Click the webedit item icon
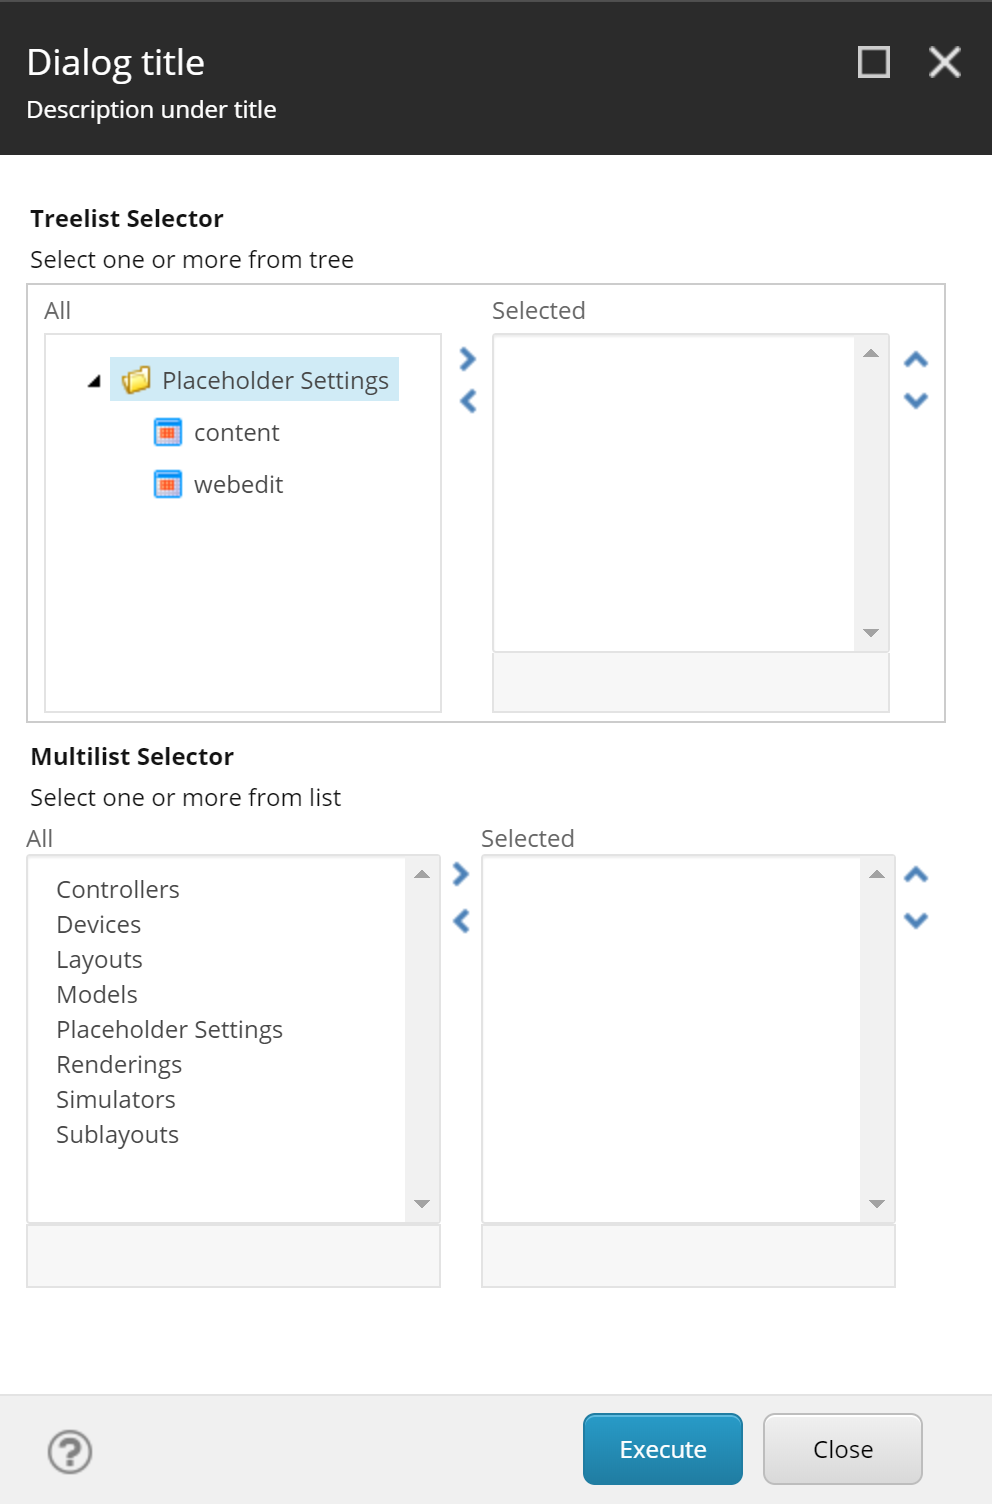992x1504 pixels. coord(167,484)
